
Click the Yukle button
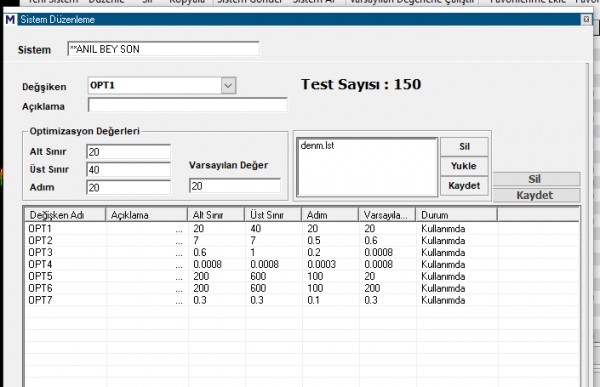(464, 166)
